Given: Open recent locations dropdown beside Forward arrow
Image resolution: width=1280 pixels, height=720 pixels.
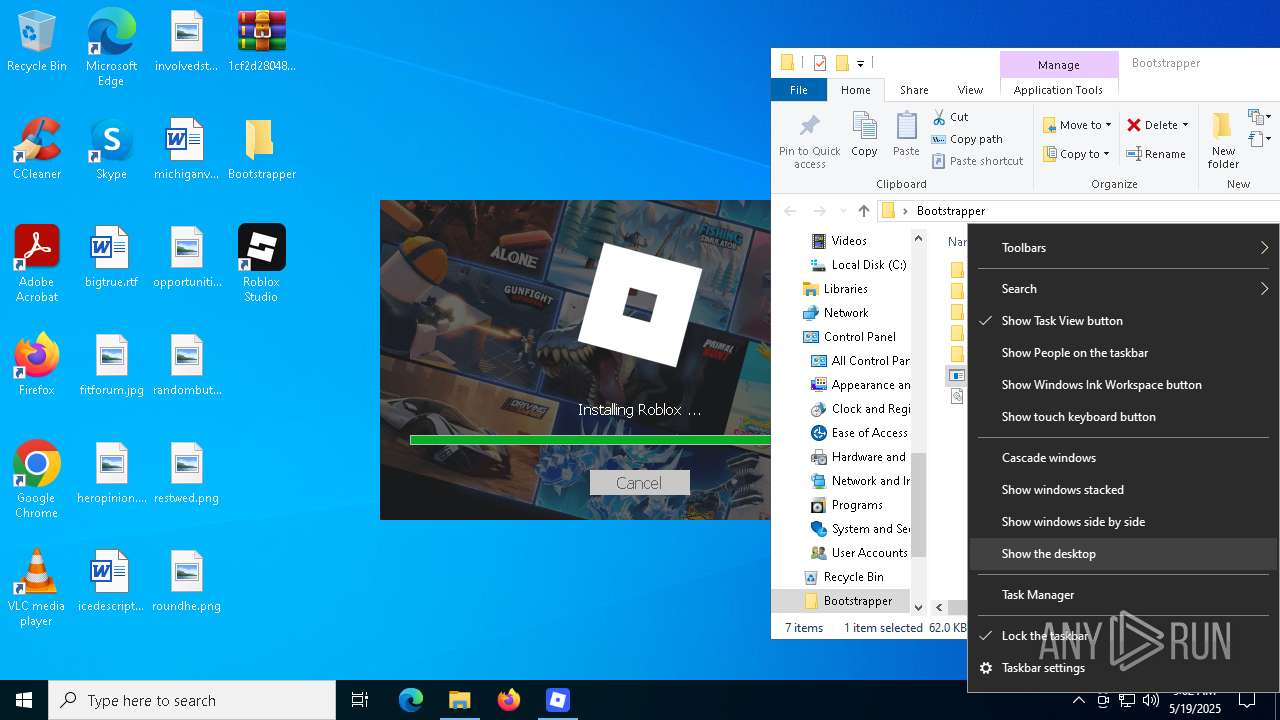Looking at the screenshot, I should click(842, 211).
